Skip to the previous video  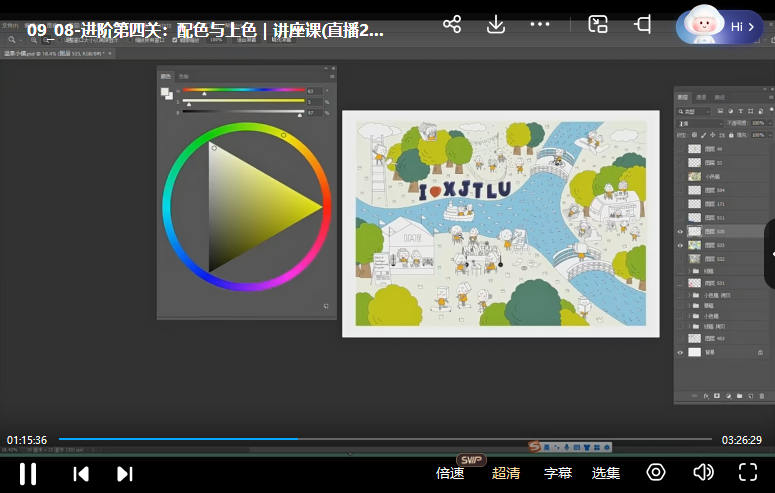point(82,473)
